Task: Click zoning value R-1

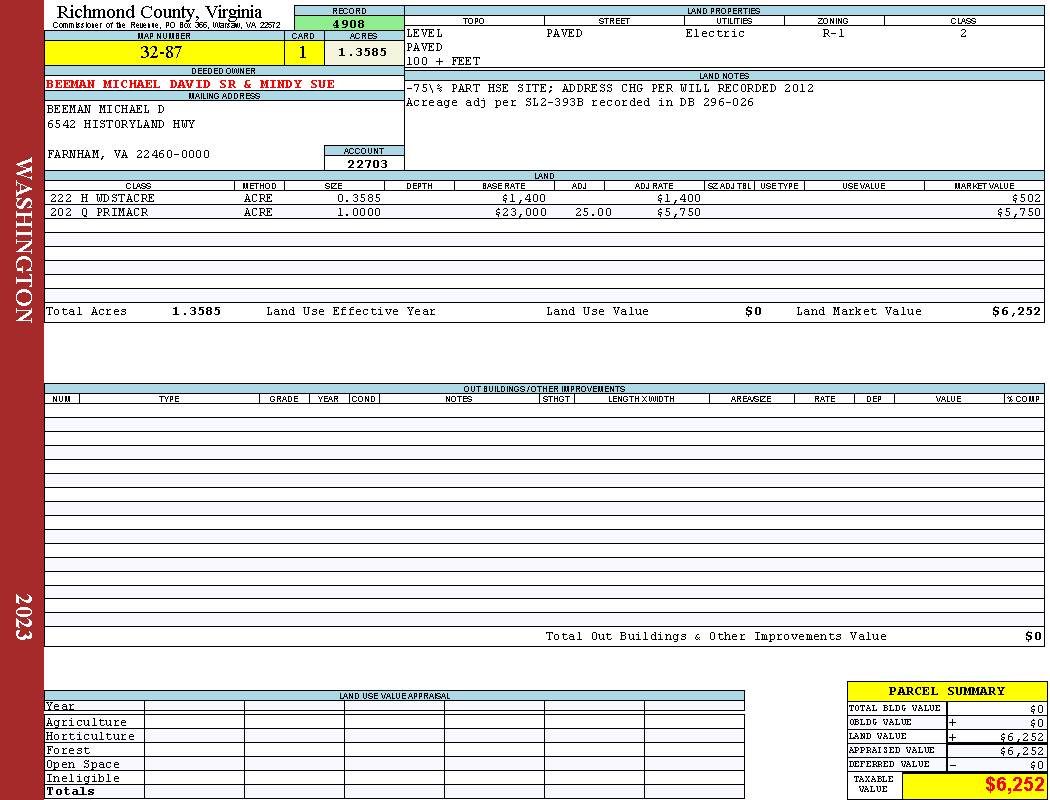Action: click(x=834, y=33)
